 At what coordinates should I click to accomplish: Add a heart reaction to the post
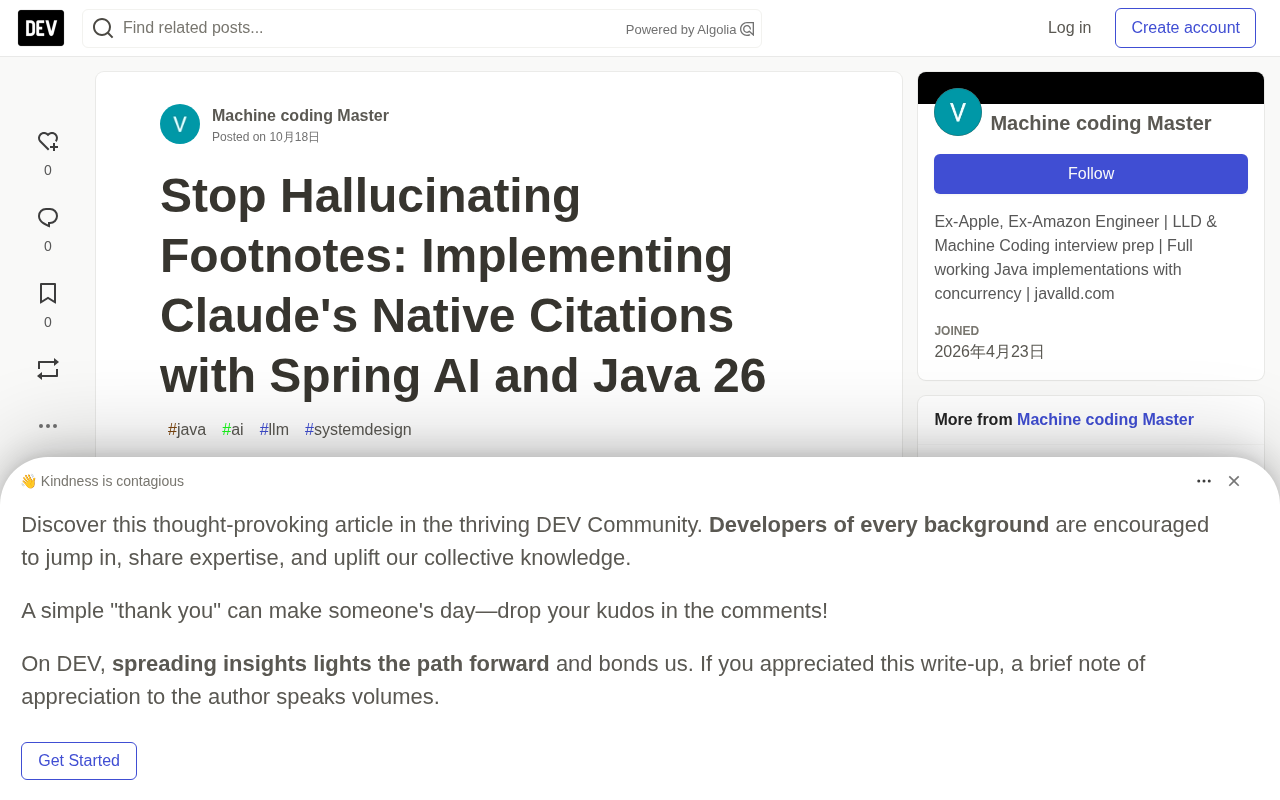(x=48, y=142)
